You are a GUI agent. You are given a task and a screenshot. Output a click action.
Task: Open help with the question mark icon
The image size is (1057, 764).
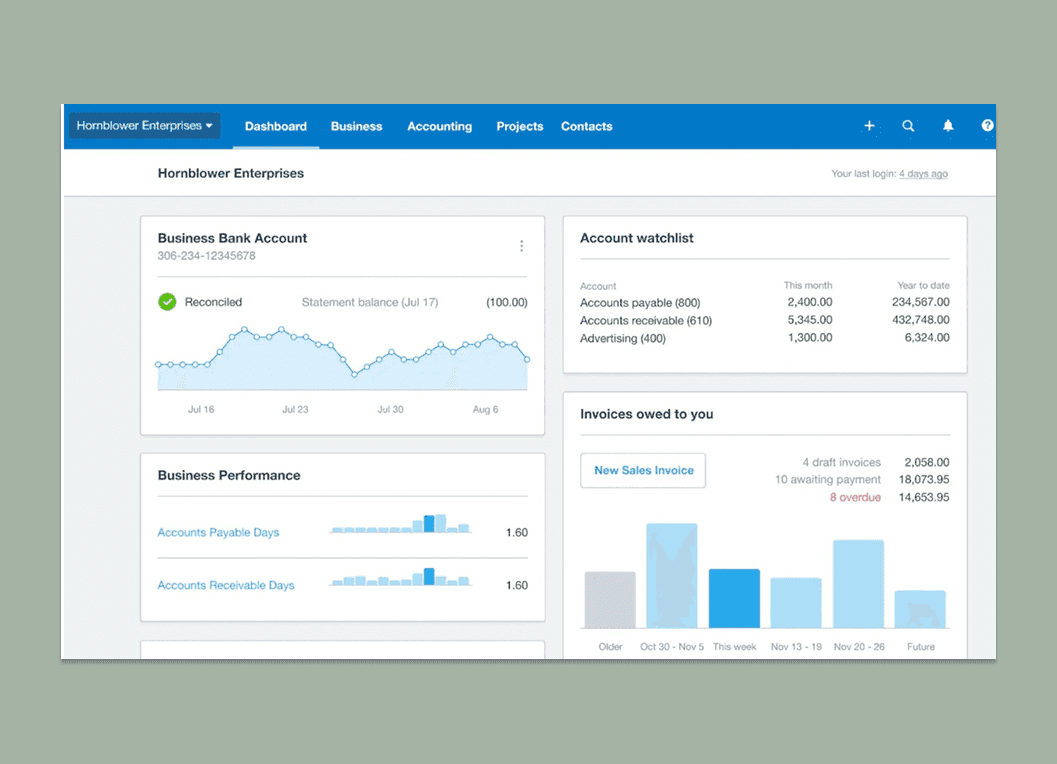pos(987,126)
